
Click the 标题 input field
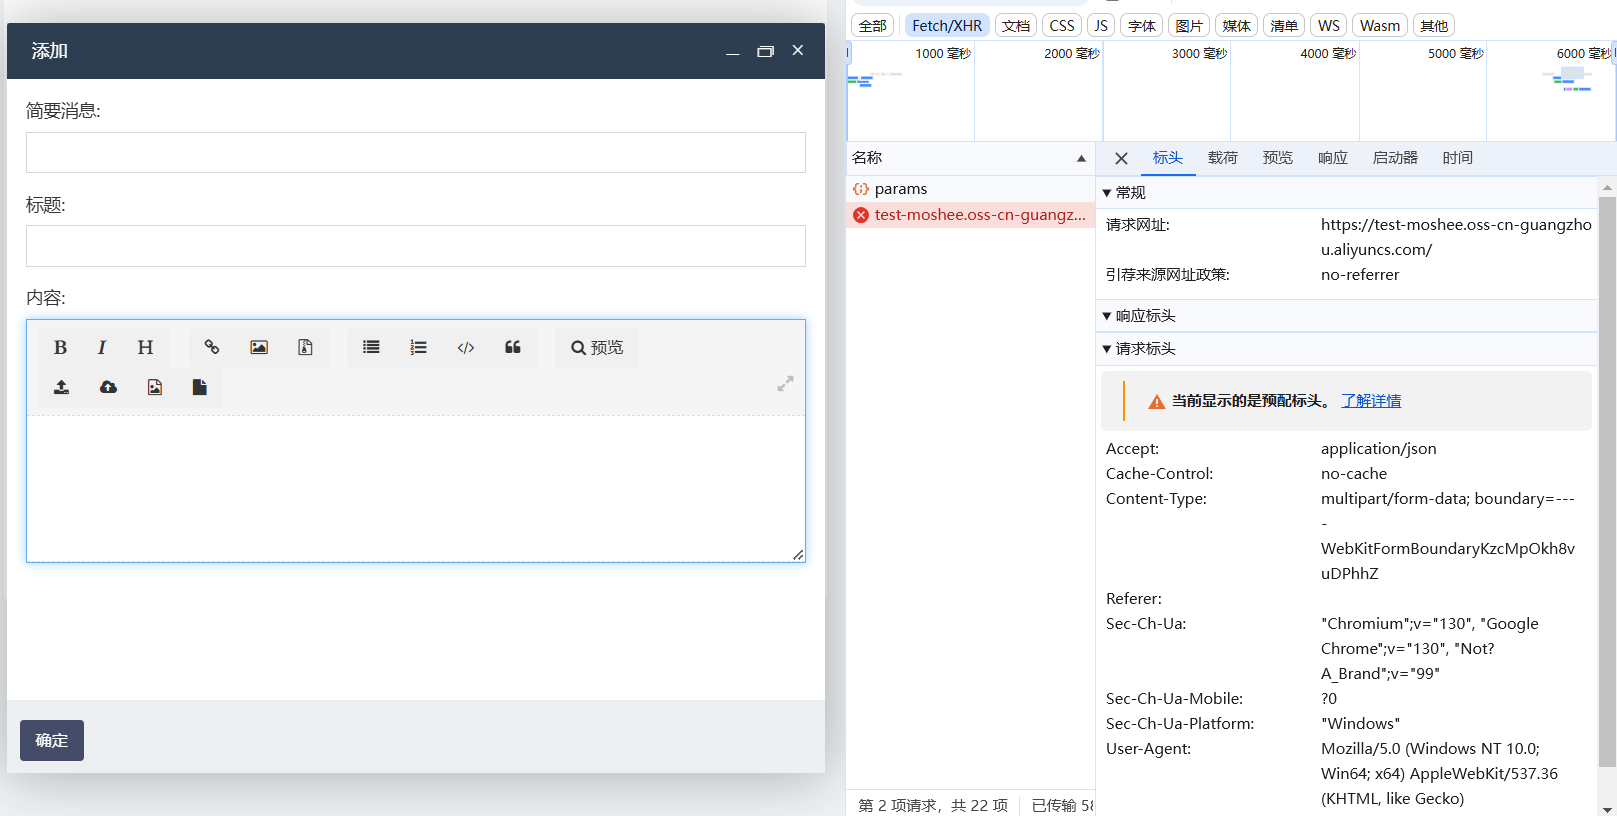[415, 246]
